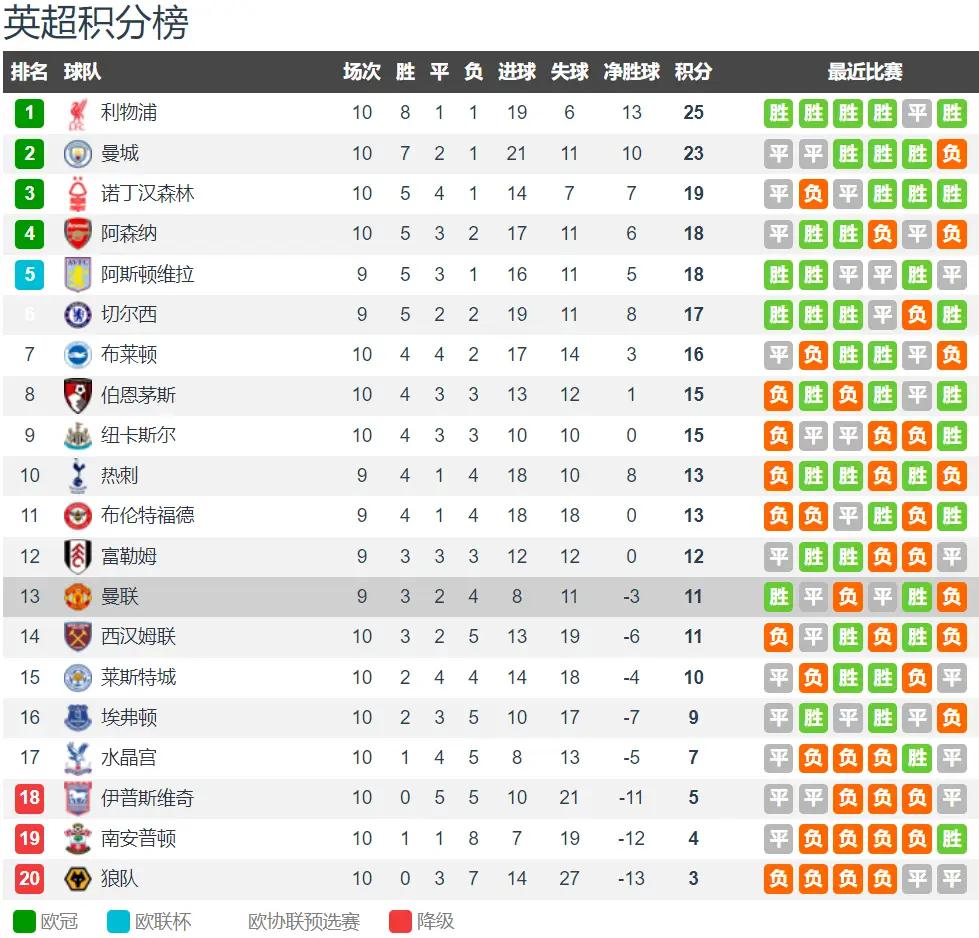
Task: Select the Chelsea club crest
Action: 77,314
